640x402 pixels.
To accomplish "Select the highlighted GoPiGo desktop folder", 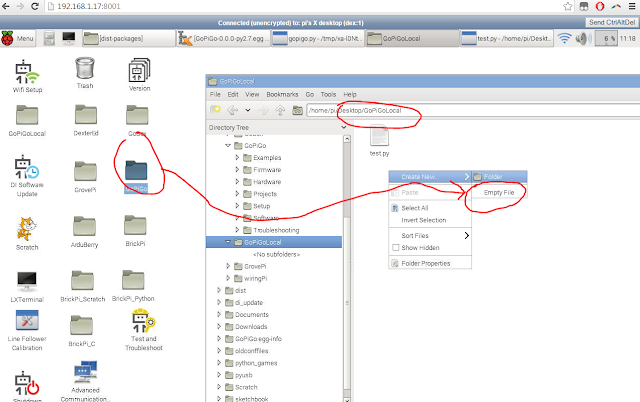I will (x=136, y=176).
